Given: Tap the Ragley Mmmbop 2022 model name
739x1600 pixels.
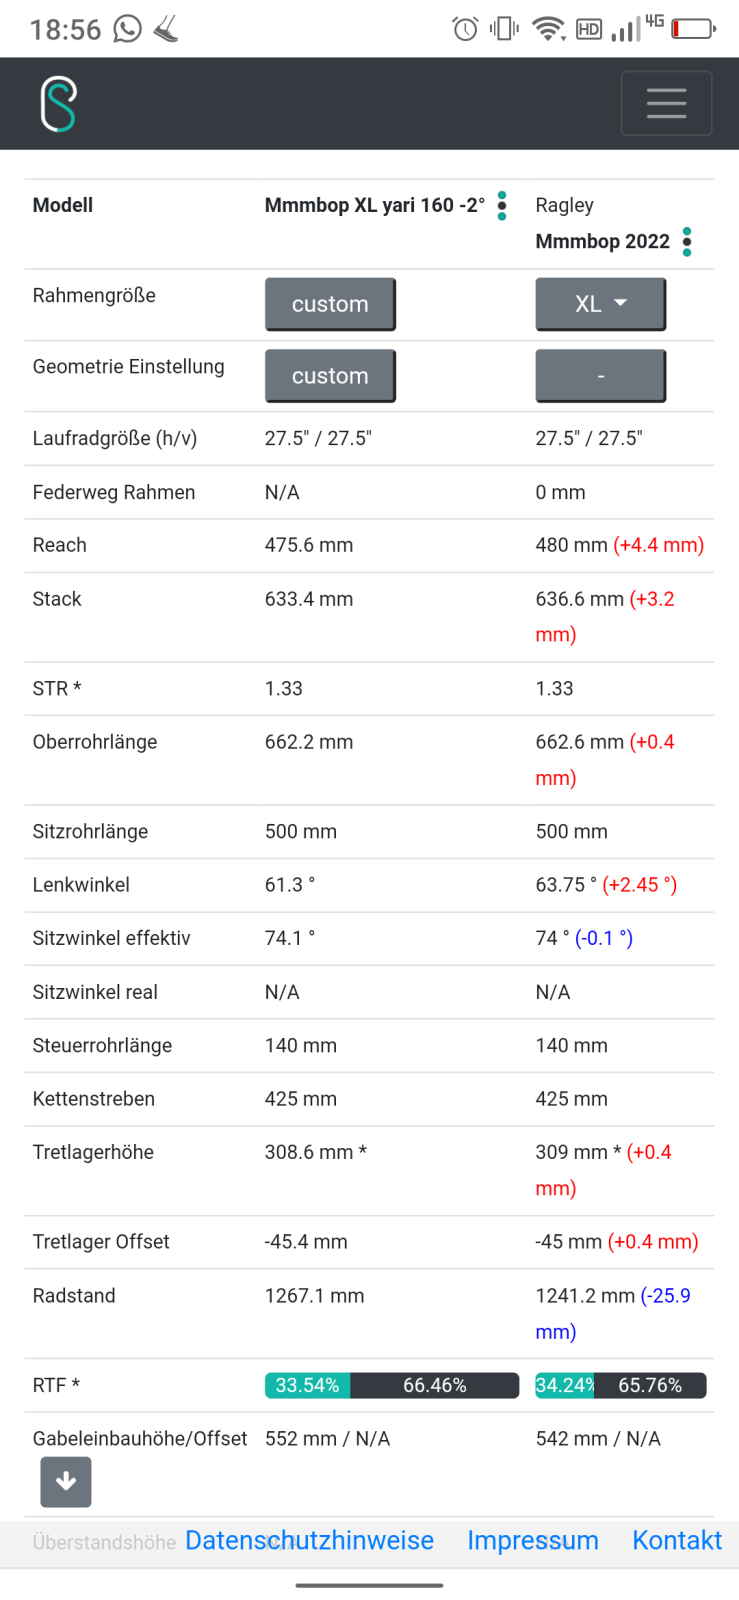Looking at the screenshot, I should [x=602, y=223].
